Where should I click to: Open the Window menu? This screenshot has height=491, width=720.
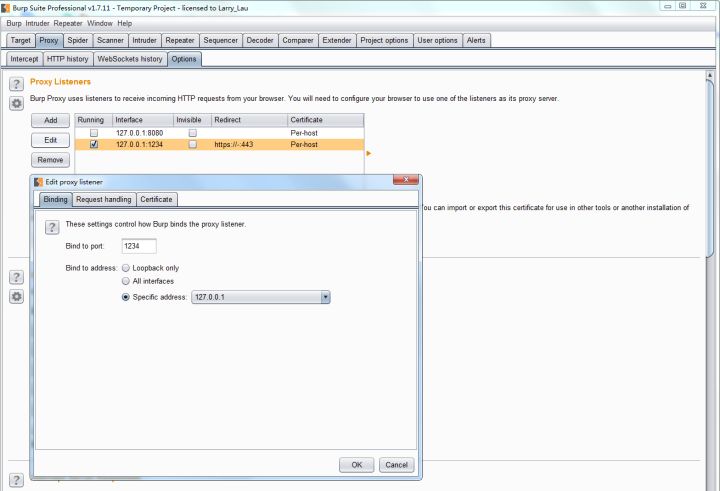pos(100,23)
